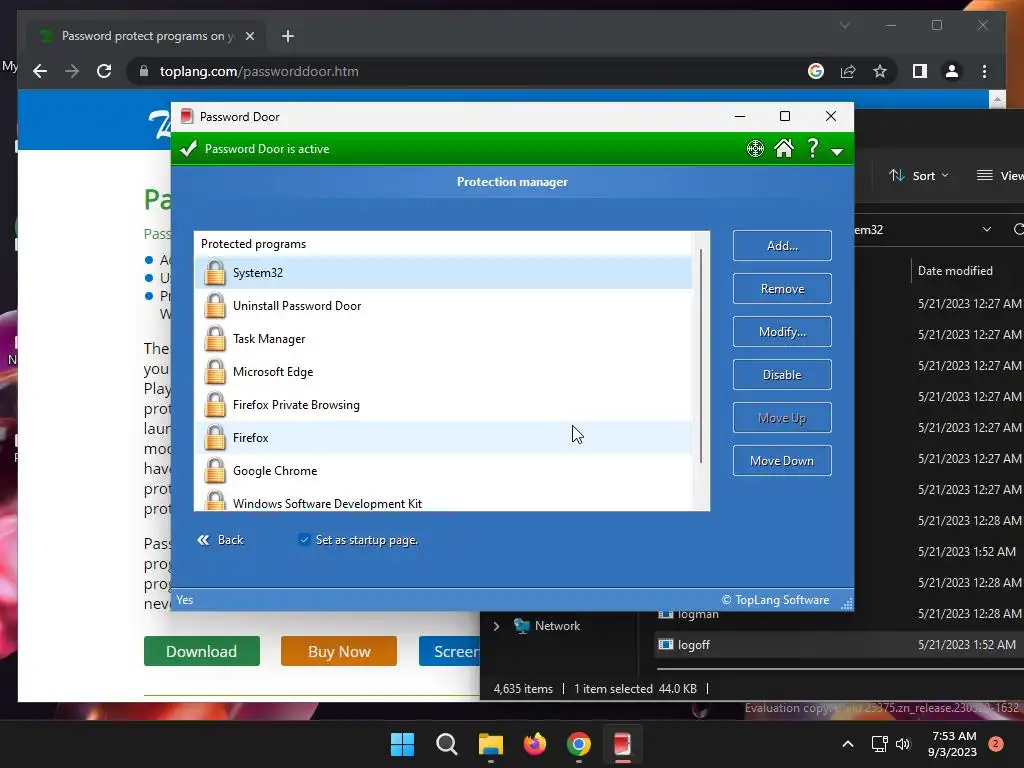Open the dropdown arrow beside help icon
This screenshot has height=768, width=1024.
point(837,152)
